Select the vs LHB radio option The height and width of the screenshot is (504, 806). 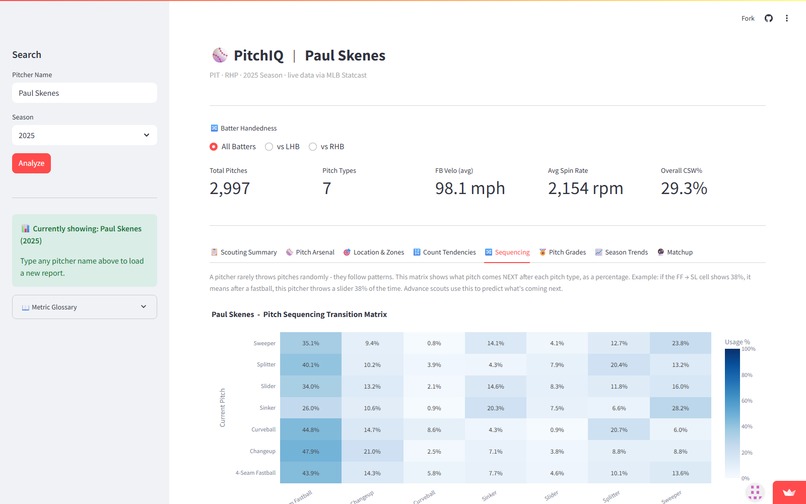point(282,147)
